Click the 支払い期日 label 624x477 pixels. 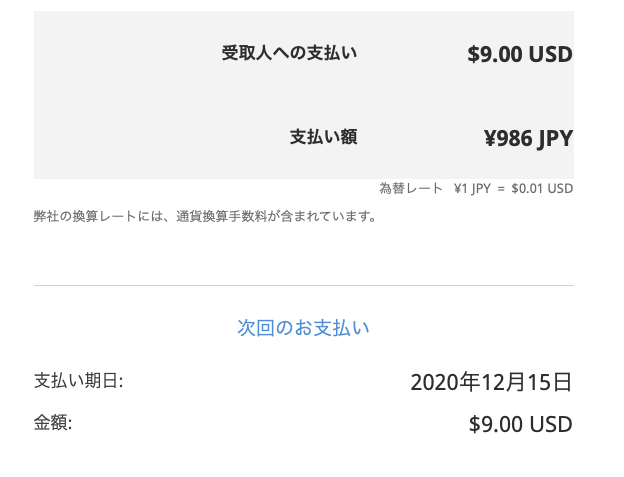(x=78, y=381)
